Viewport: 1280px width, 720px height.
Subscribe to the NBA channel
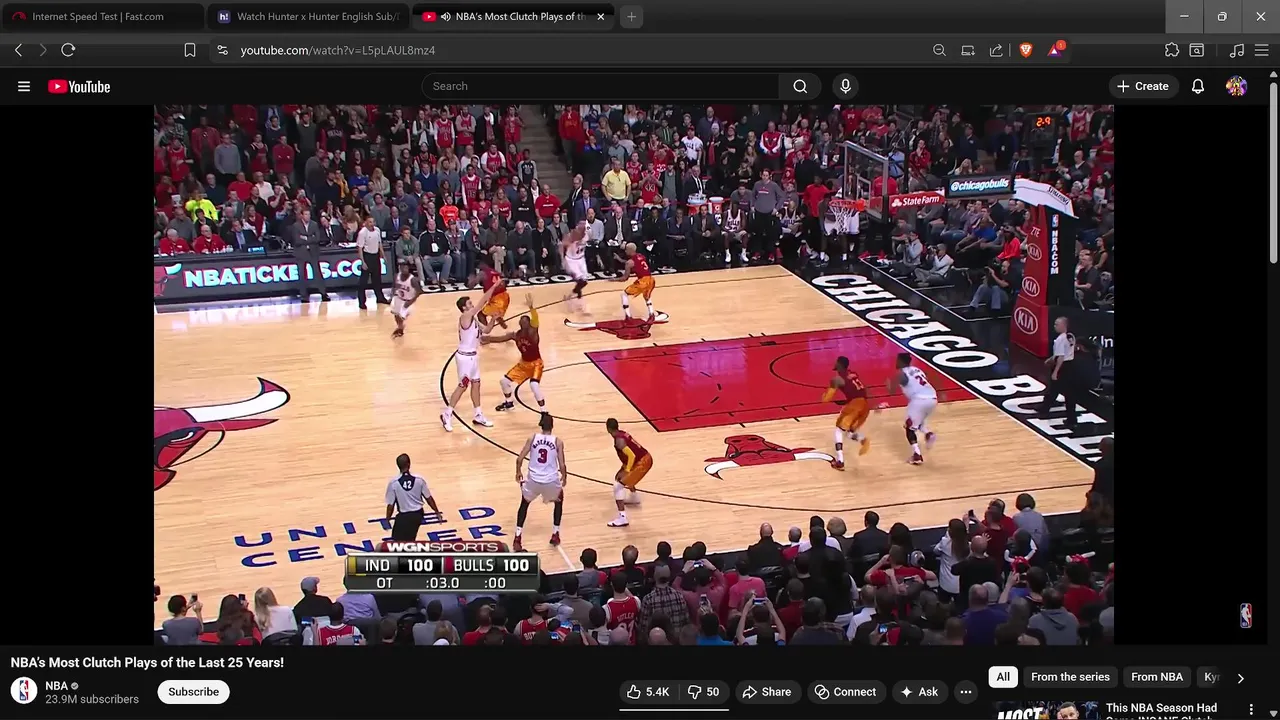point(193,692)
